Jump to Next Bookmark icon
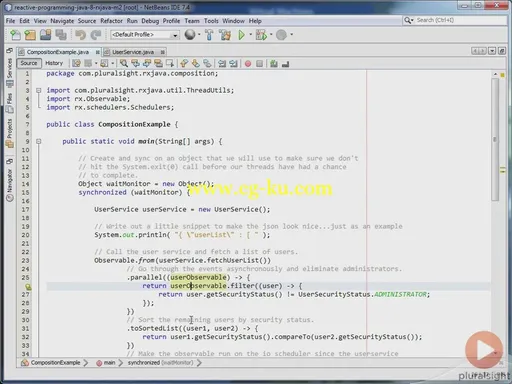The image size is (512, 384). pyautogui.click(x=195, y=63)
